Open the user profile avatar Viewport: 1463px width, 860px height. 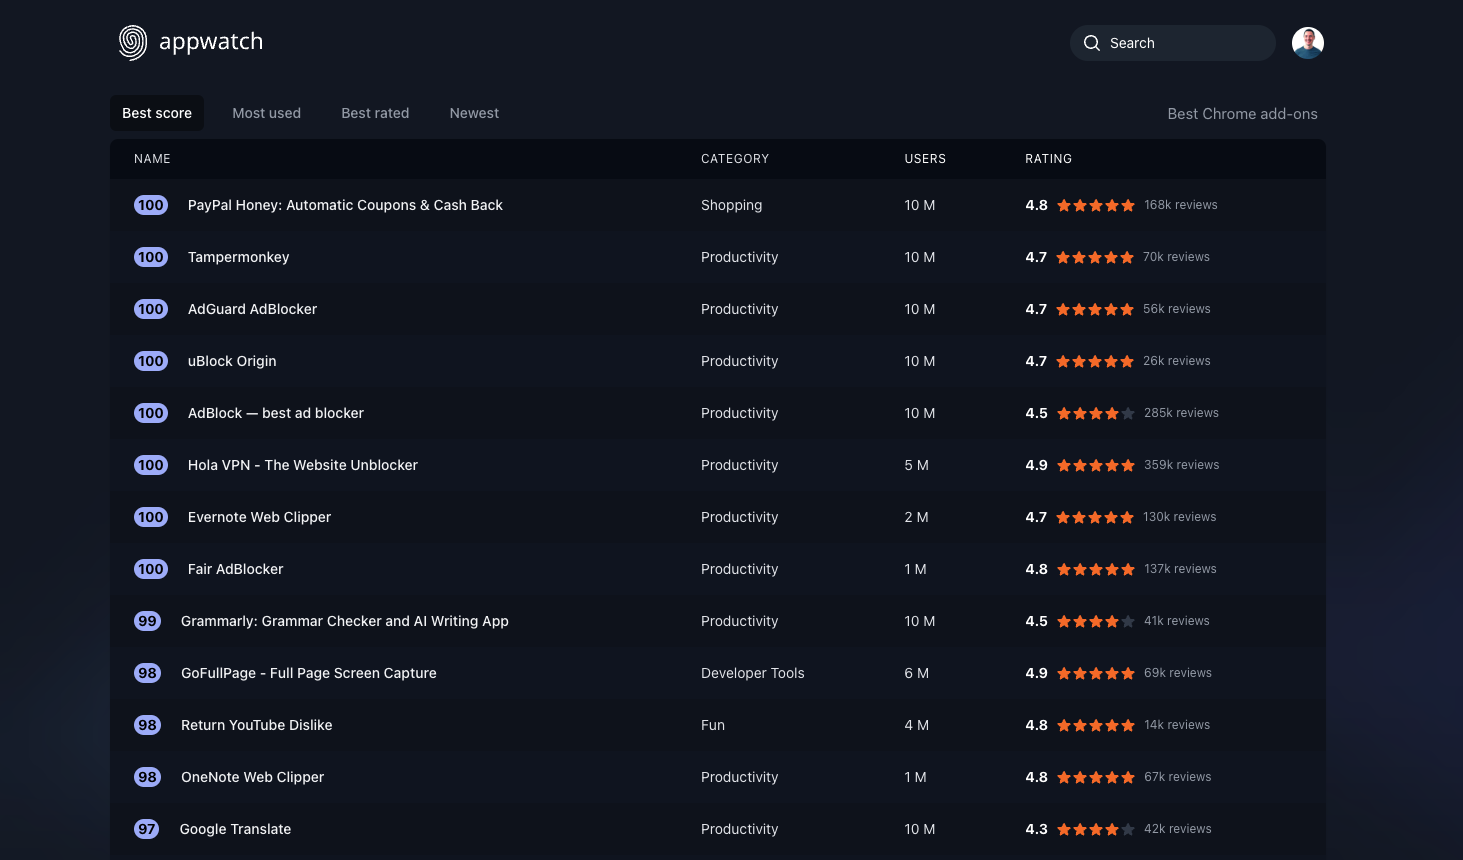(1308, 43)
